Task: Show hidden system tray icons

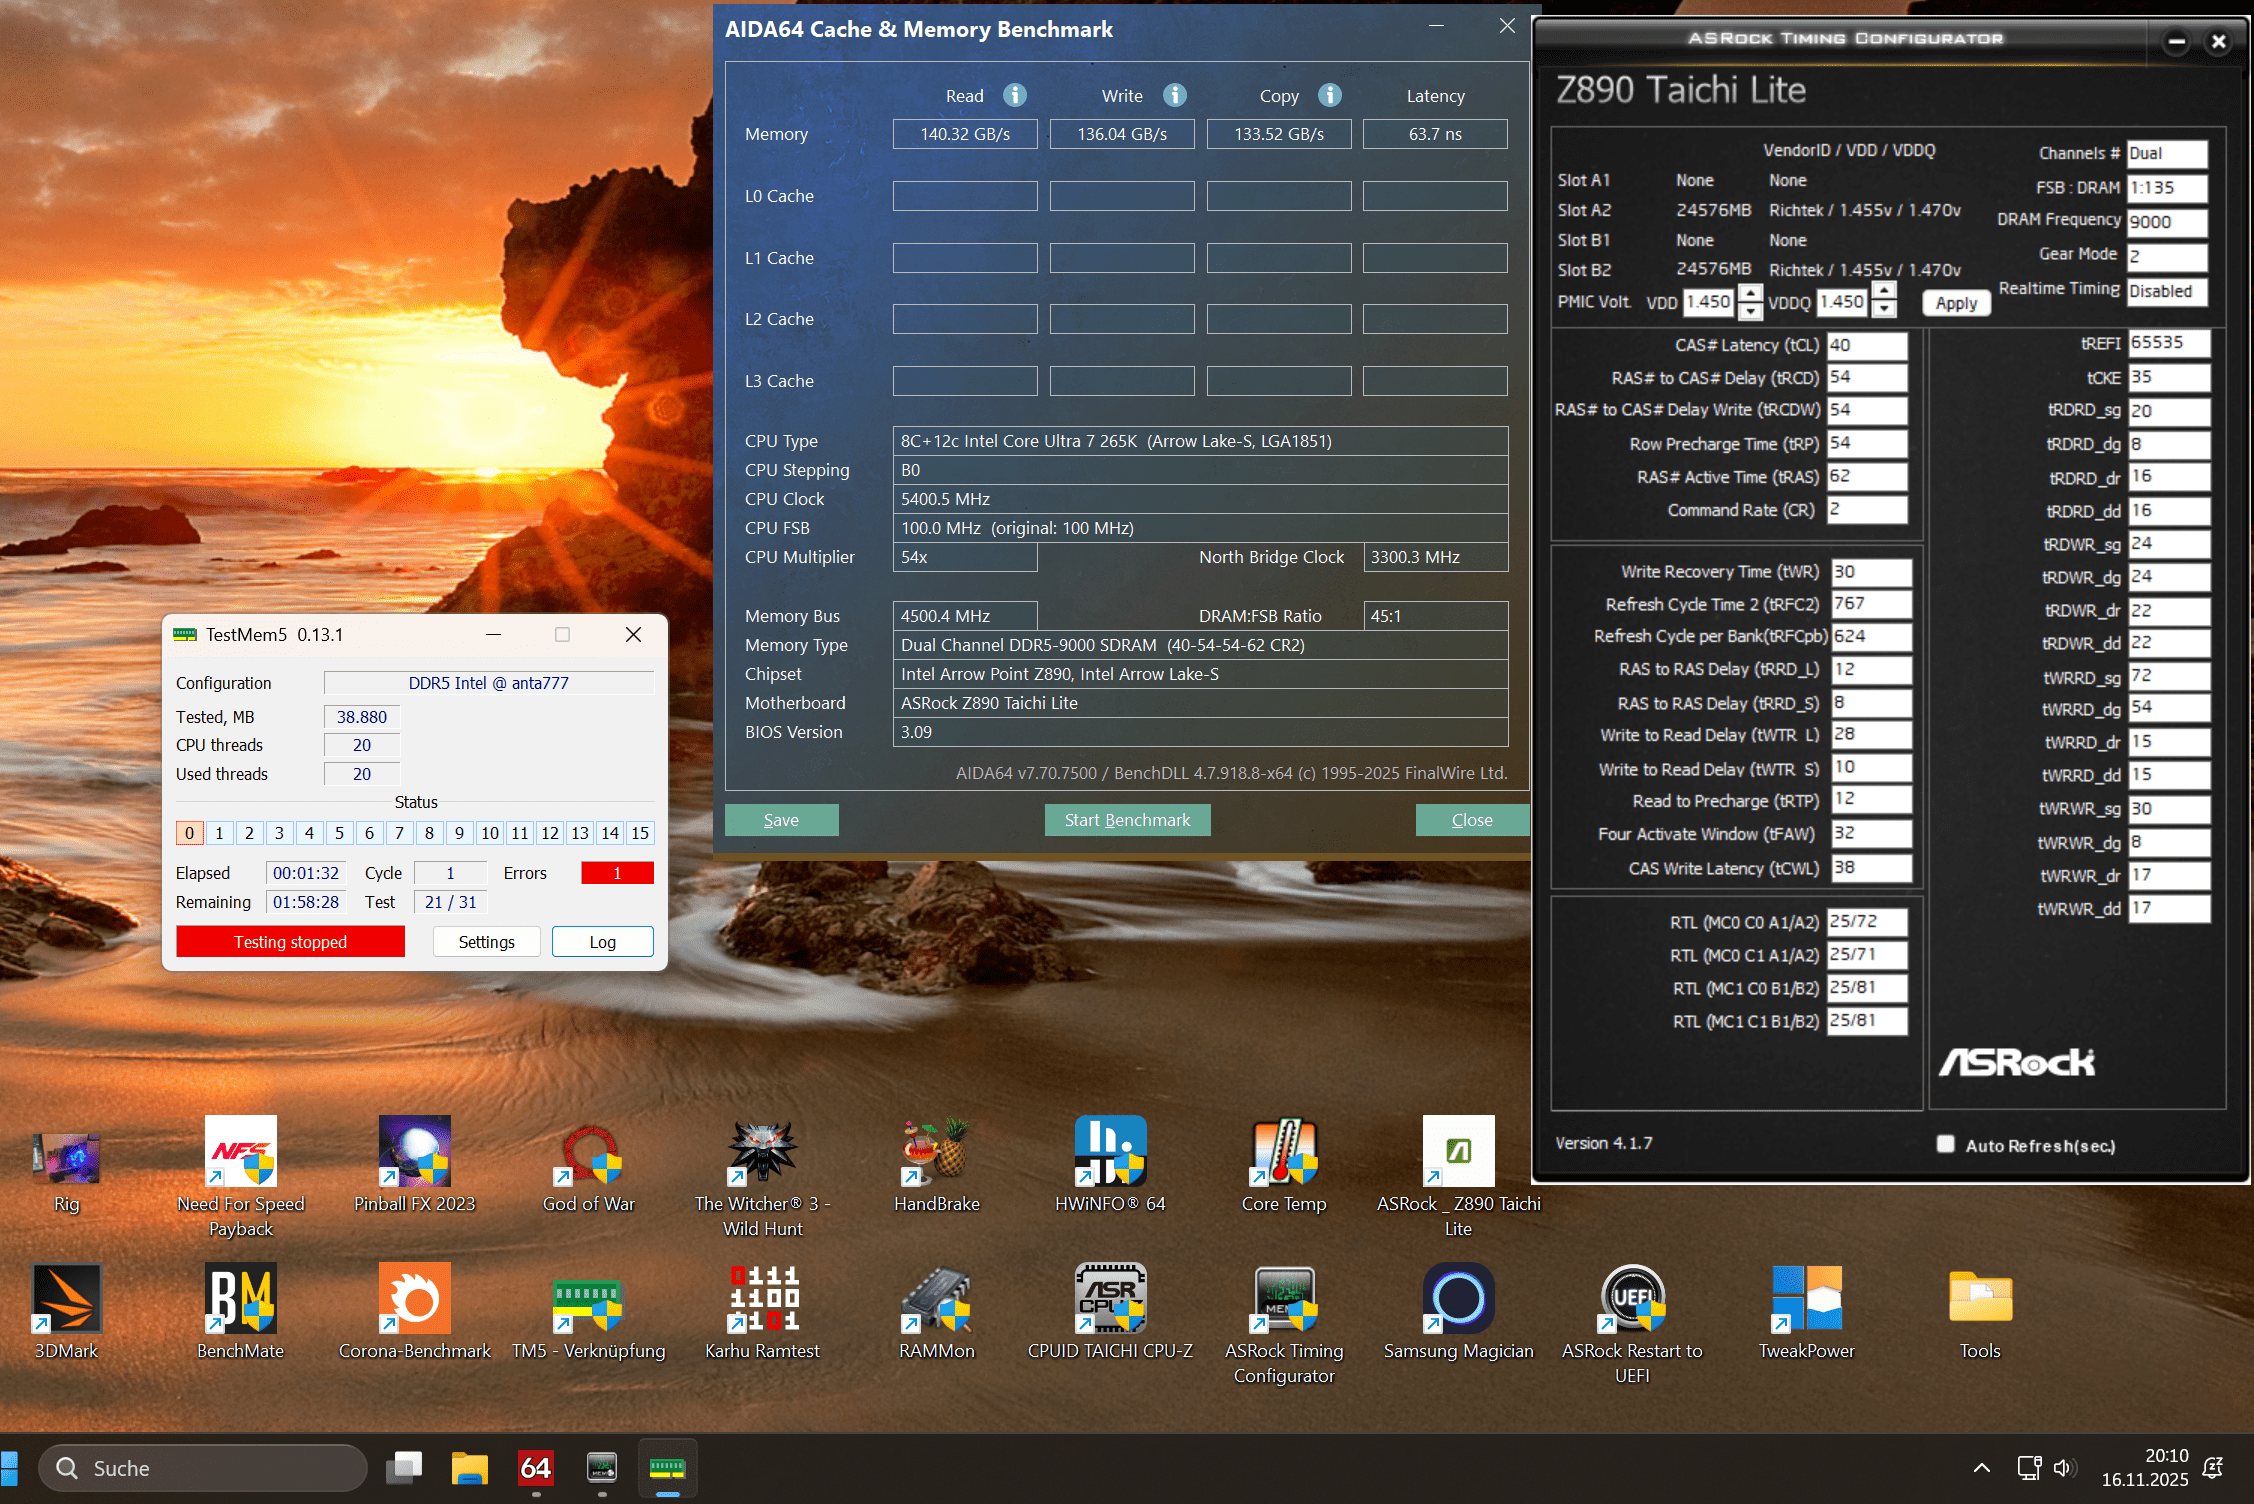Action: point(1981,1468)
